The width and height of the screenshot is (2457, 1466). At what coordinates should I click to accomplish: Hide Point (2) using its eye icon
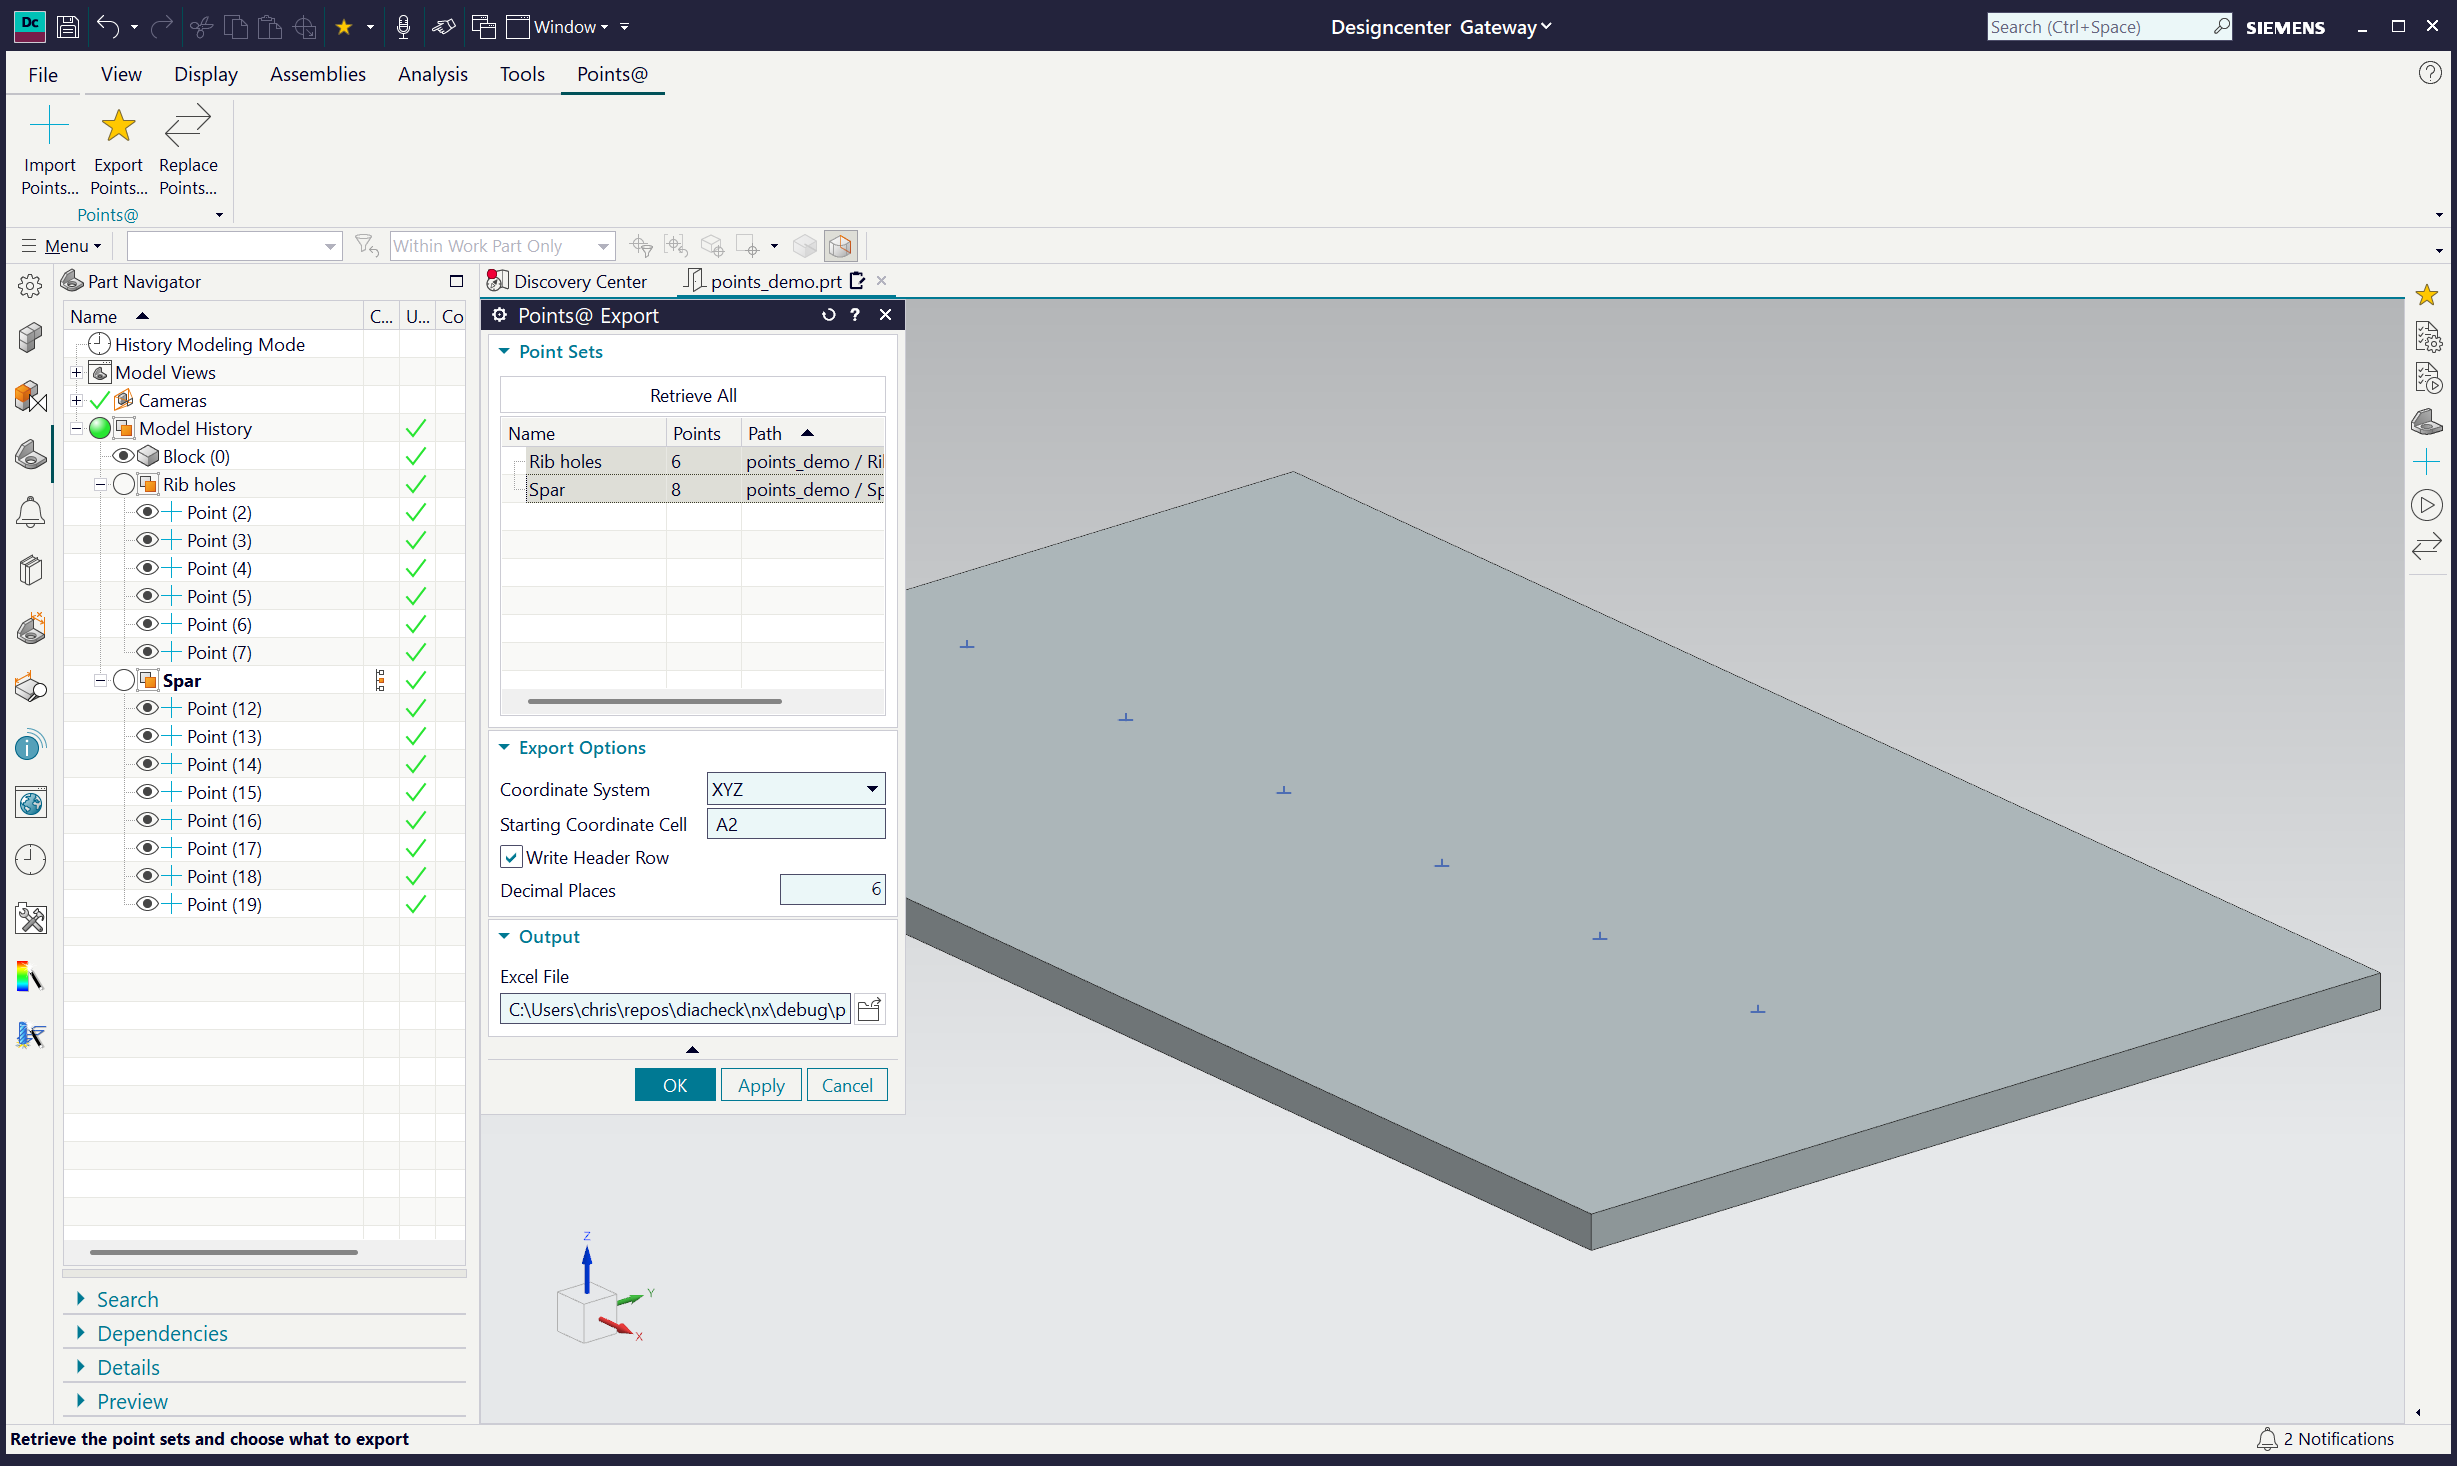click(147, 512)
